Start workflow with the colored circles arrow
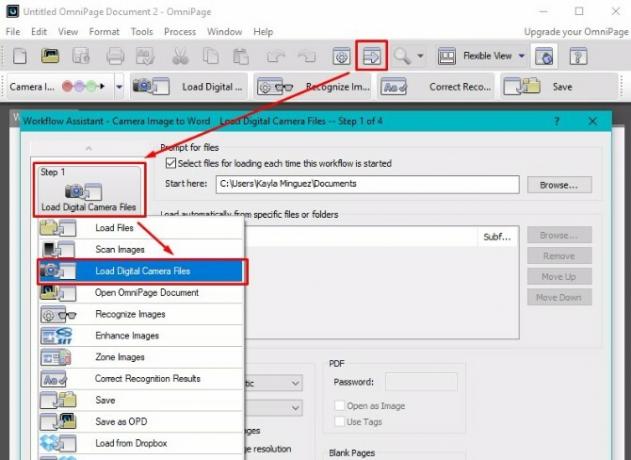 (x=83, y=86)
